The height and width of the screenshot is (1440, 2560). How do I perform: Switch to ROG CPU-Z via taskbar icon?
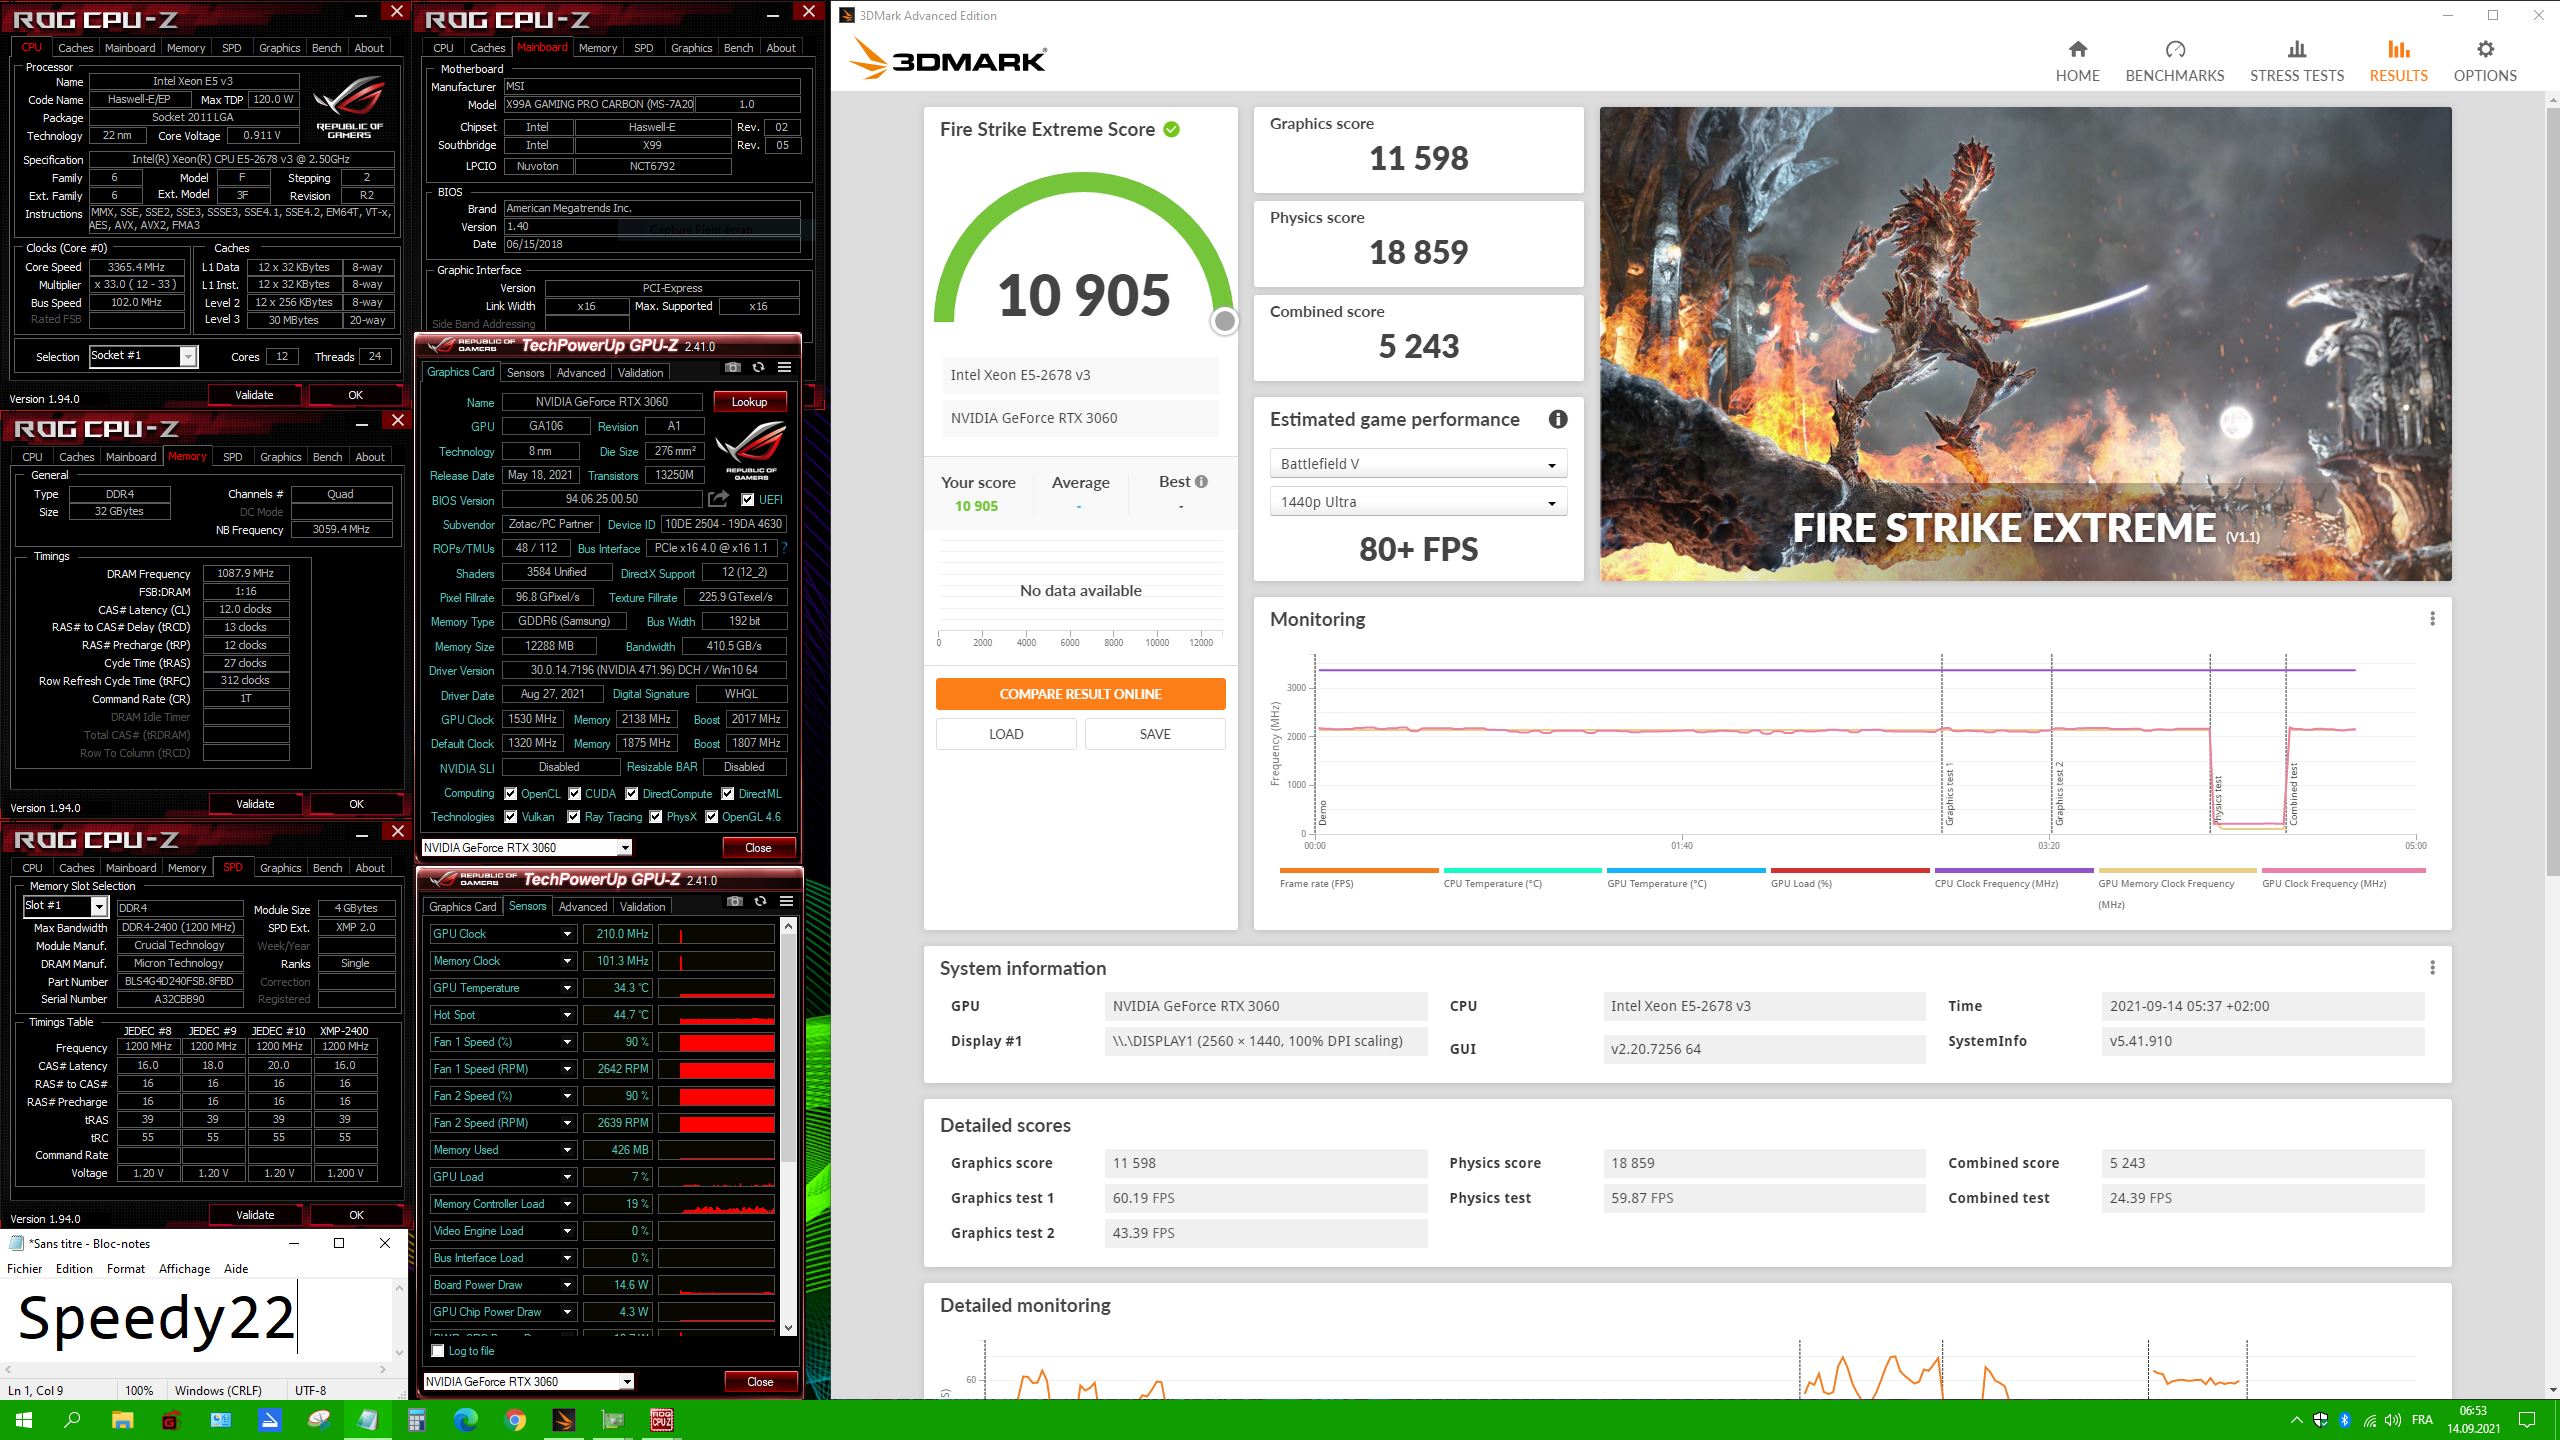(x=662, y=1420)
